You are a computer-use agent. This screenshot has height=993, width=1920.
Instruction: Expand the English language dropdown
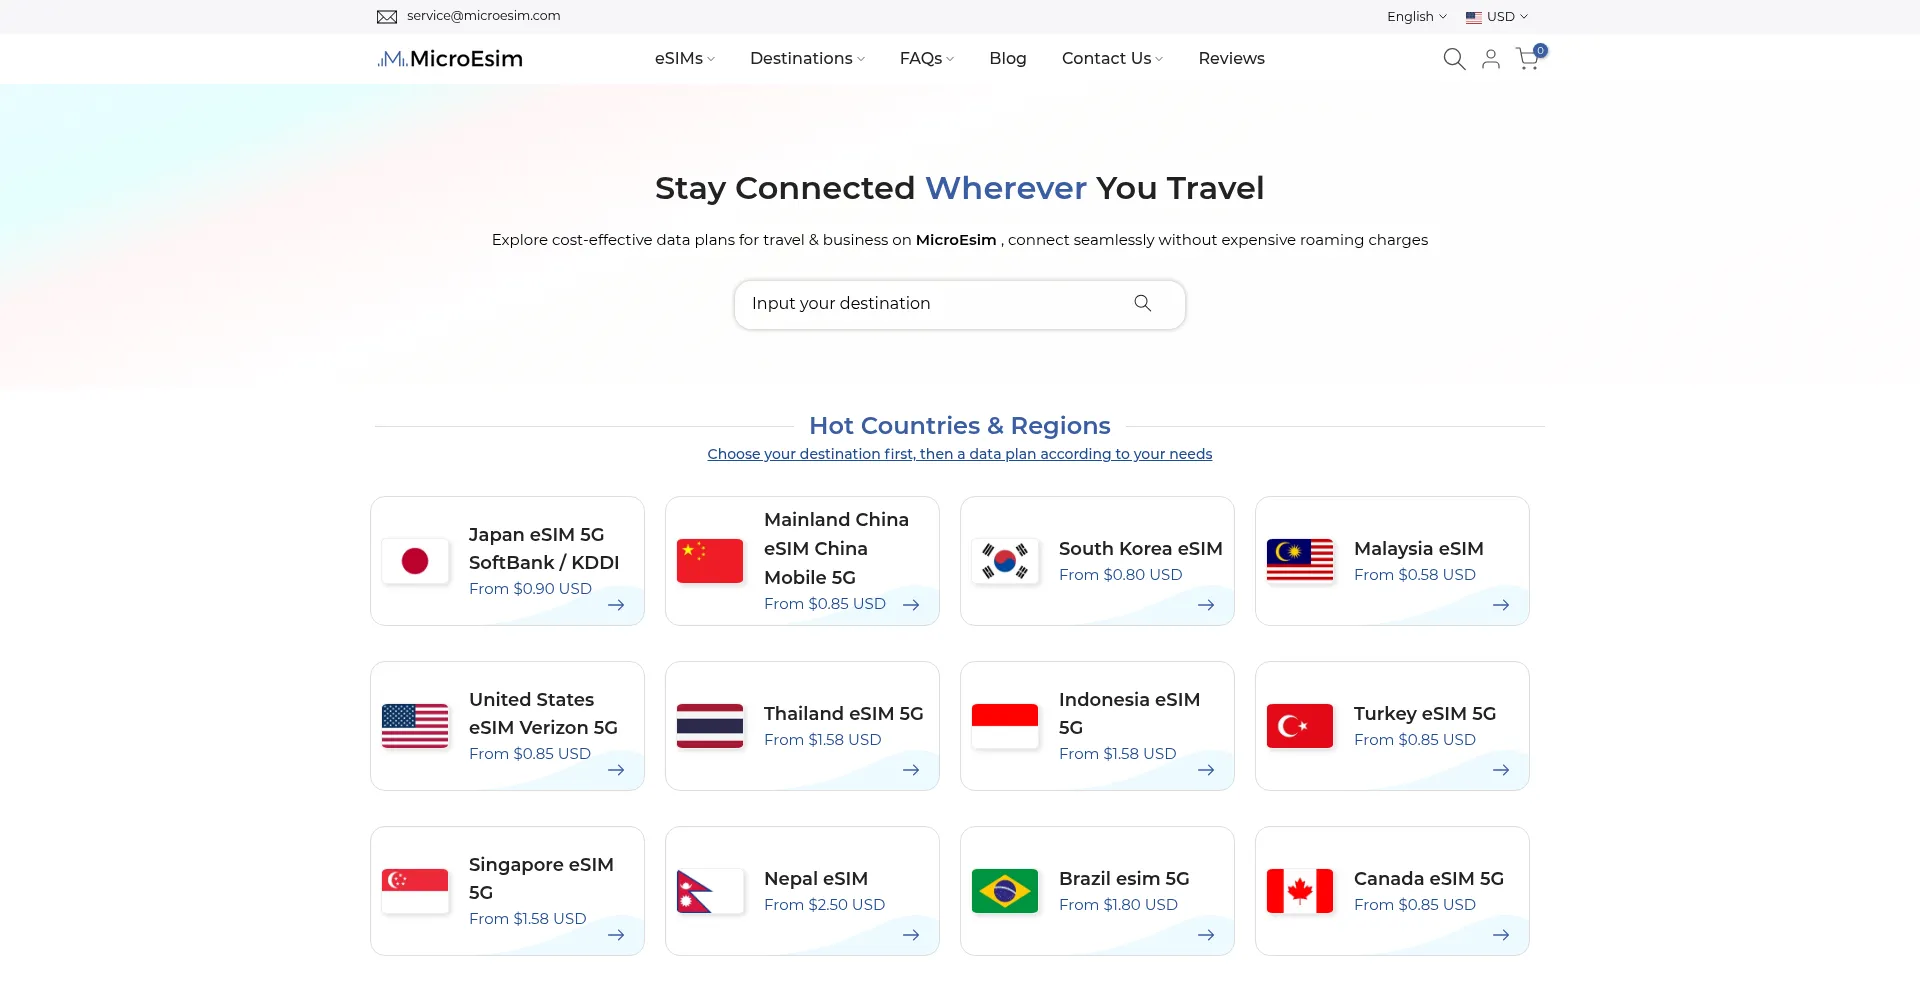1416,17
